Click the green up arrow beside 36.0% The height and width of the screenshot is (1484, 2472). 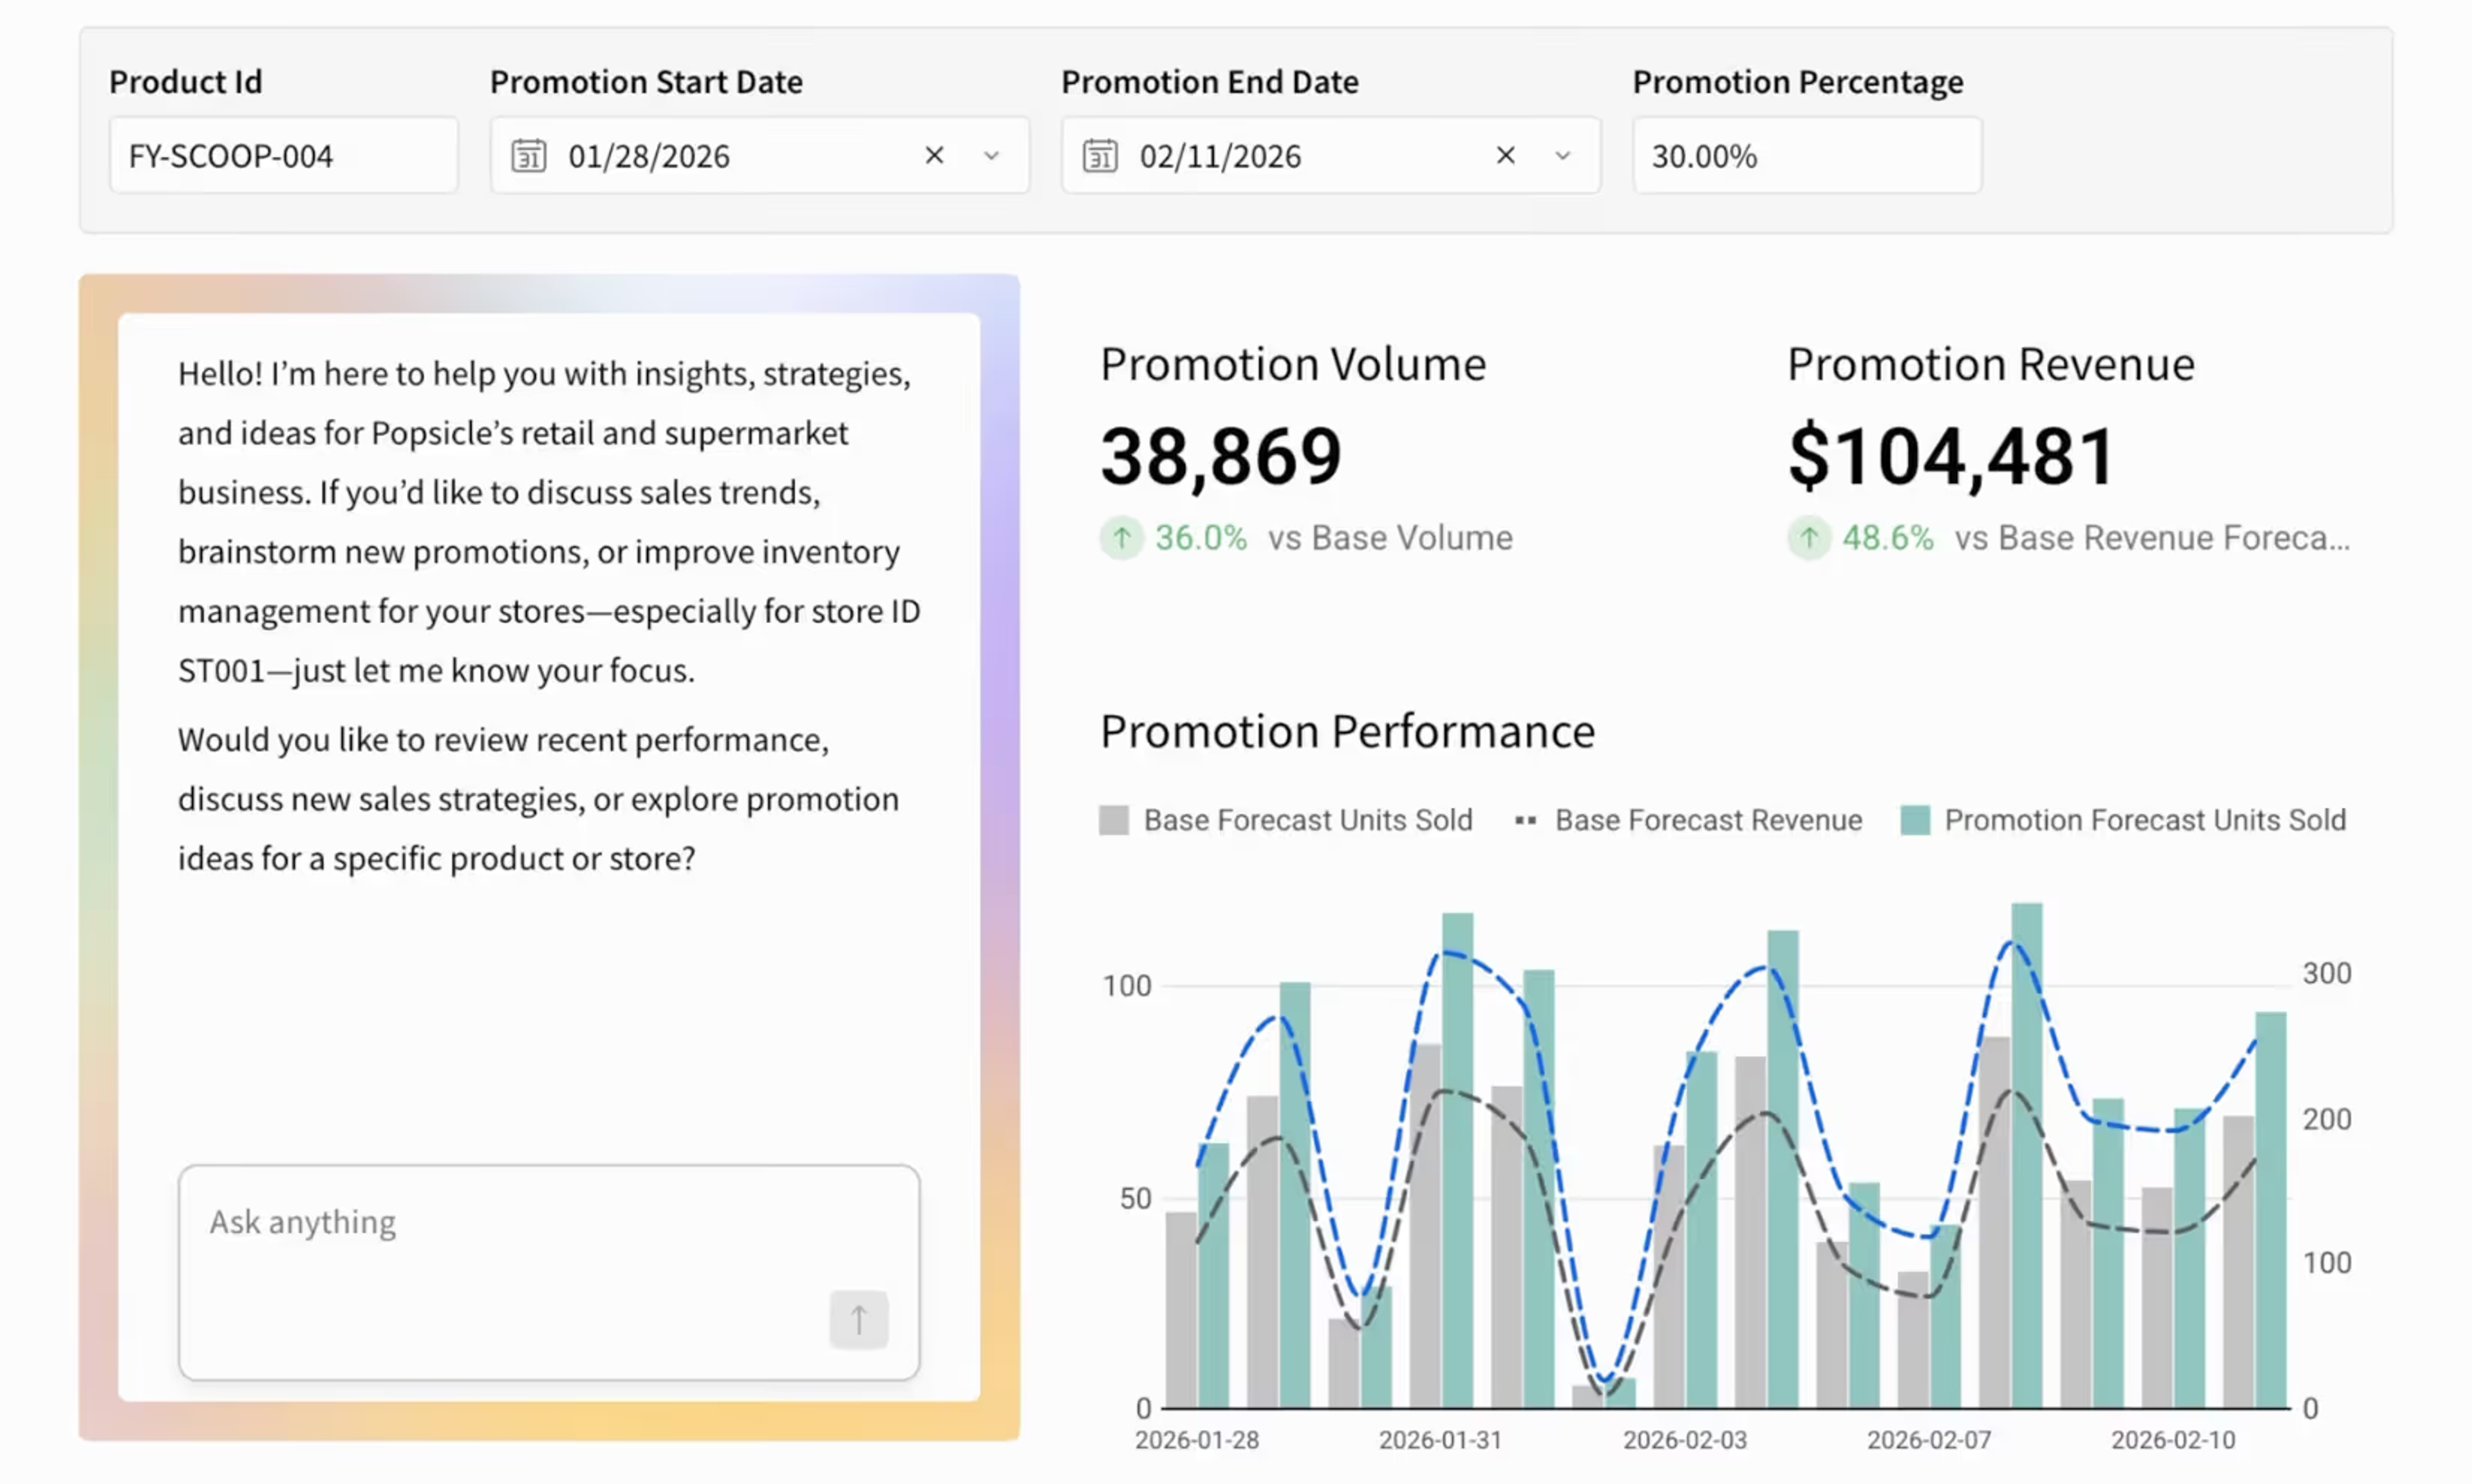(1122, 538)
